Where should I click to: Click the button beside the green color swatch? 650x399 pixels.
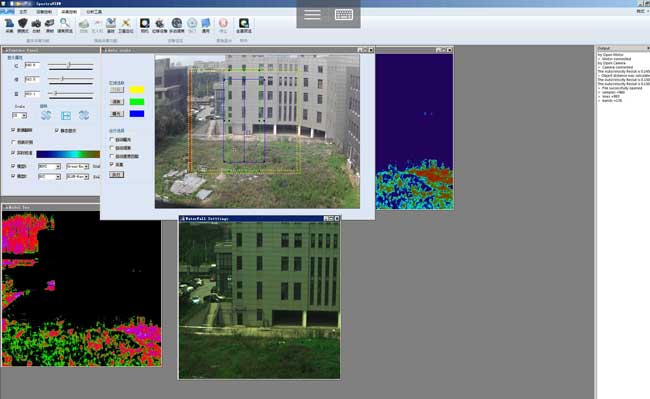coord(117,102)
